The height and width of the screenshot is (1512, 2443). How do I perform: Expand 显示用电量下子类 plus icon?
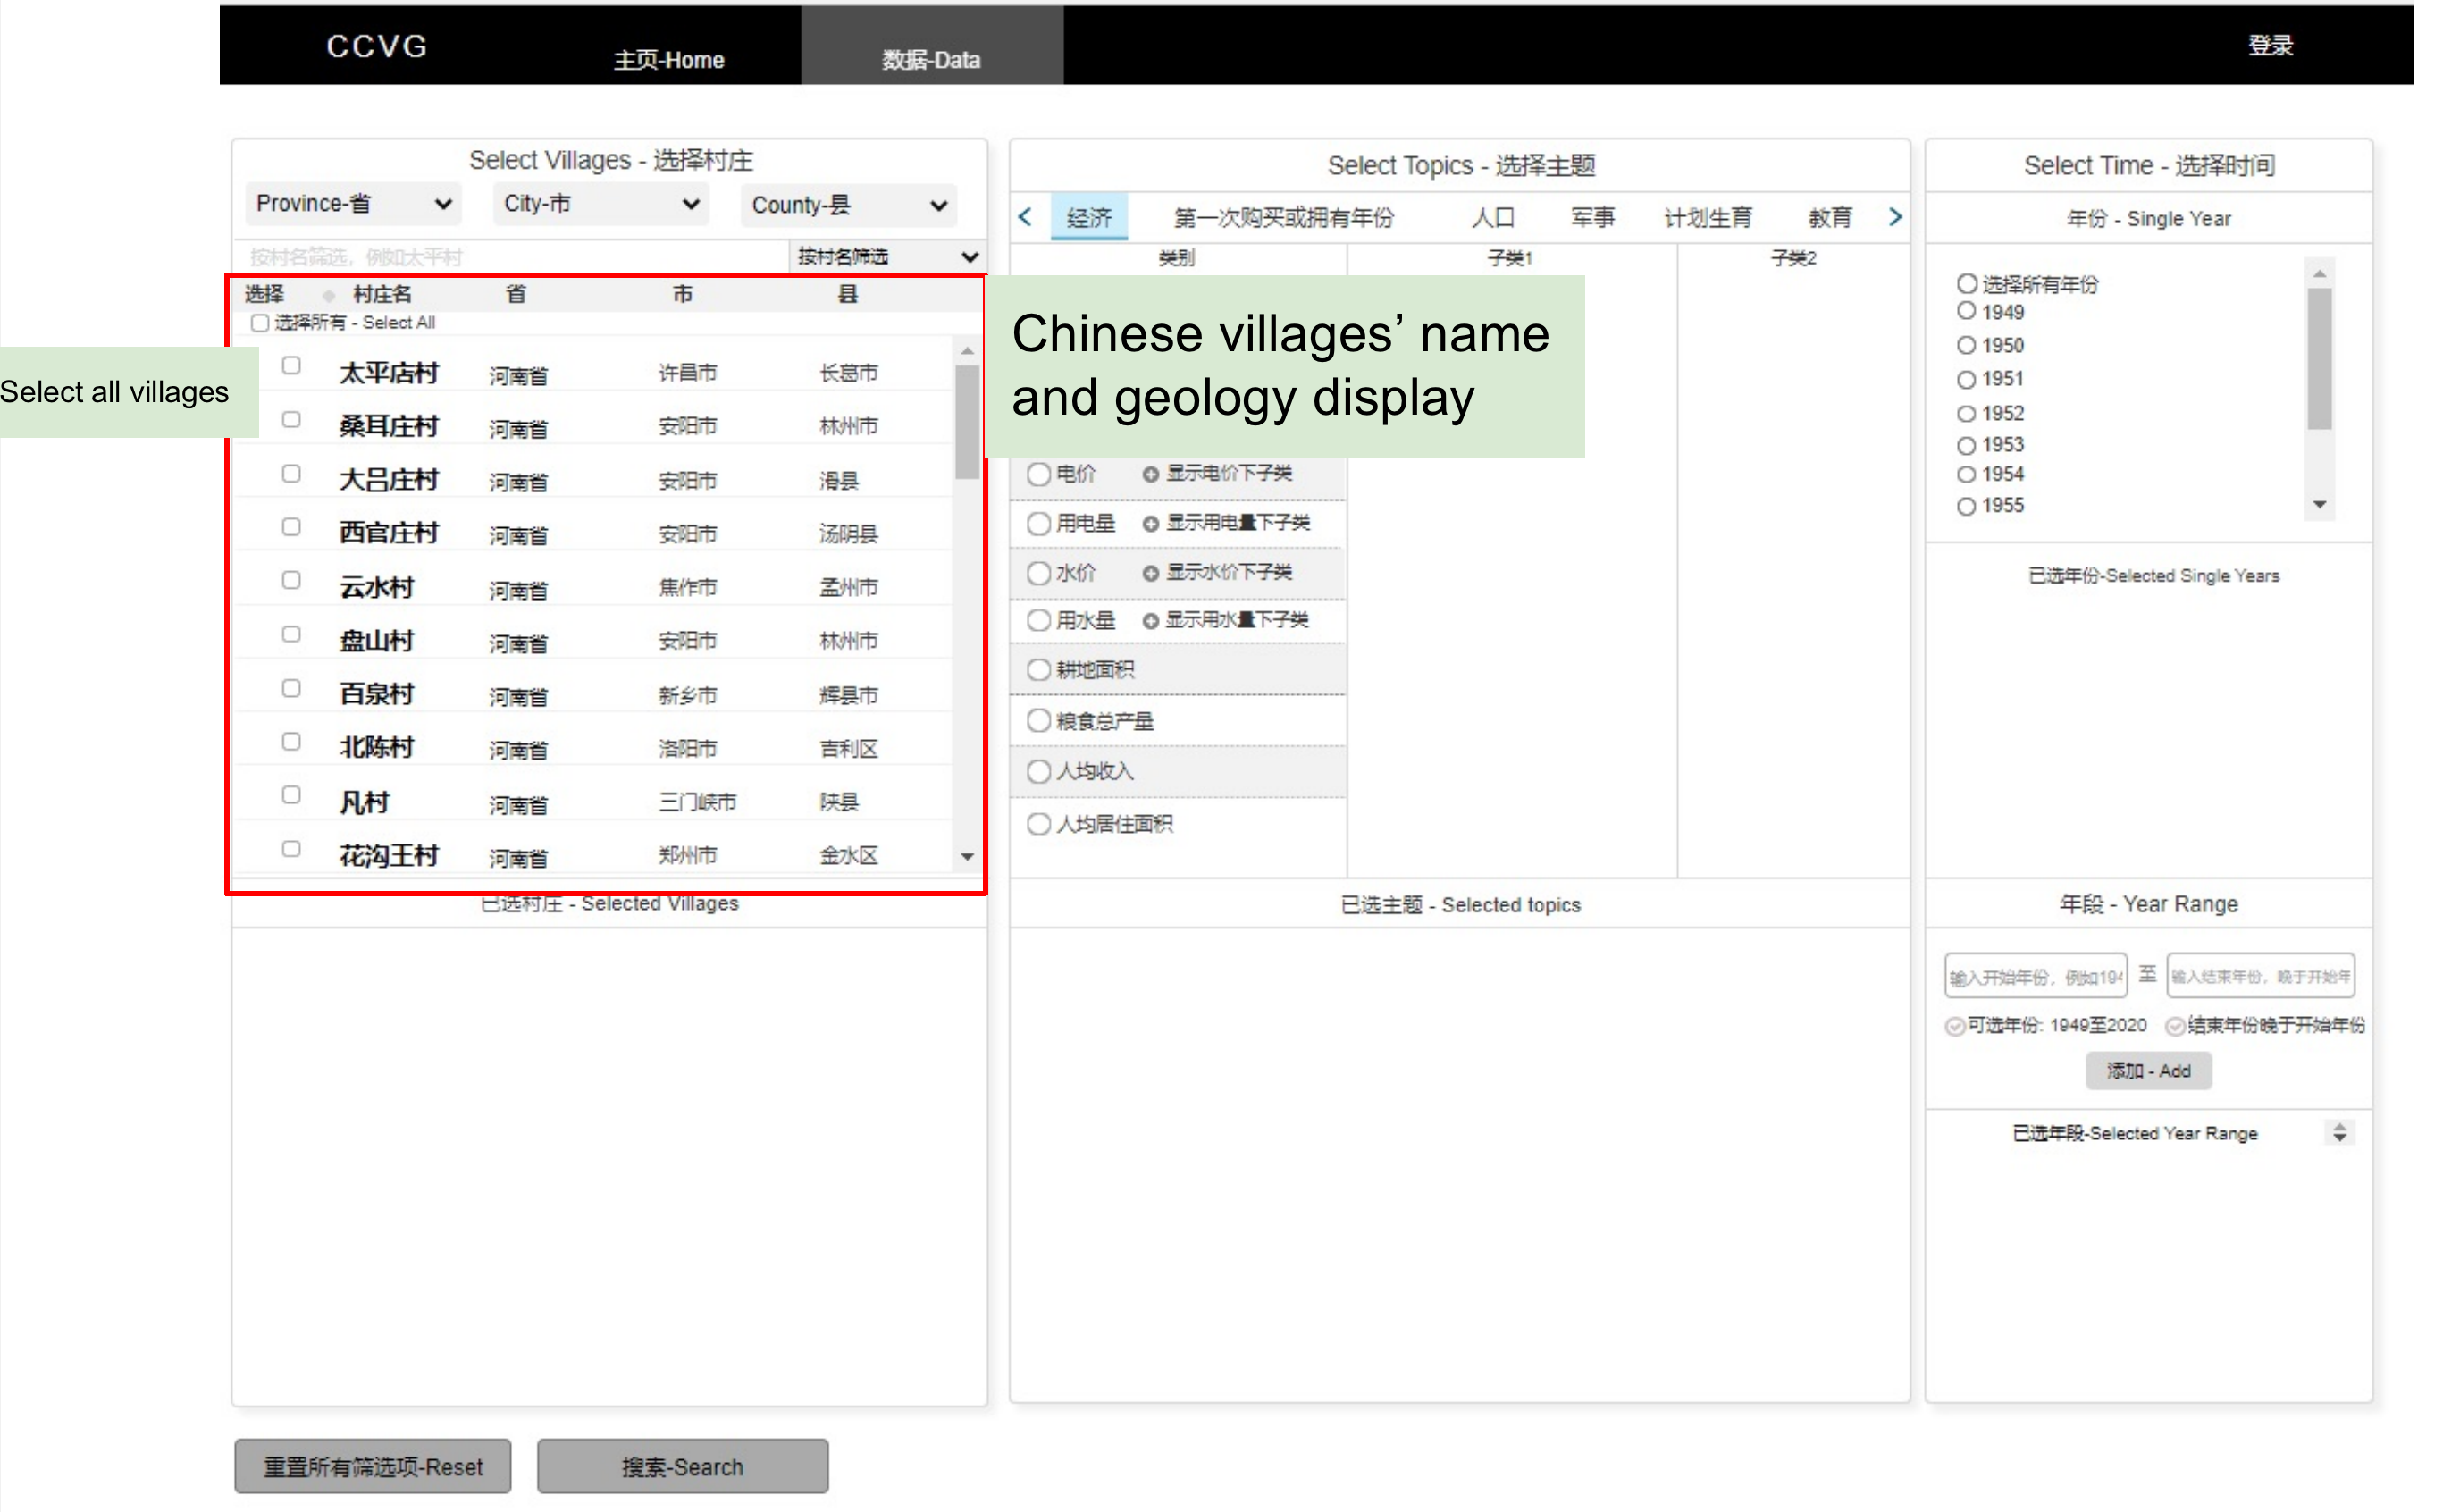[x=1150, y=523]
